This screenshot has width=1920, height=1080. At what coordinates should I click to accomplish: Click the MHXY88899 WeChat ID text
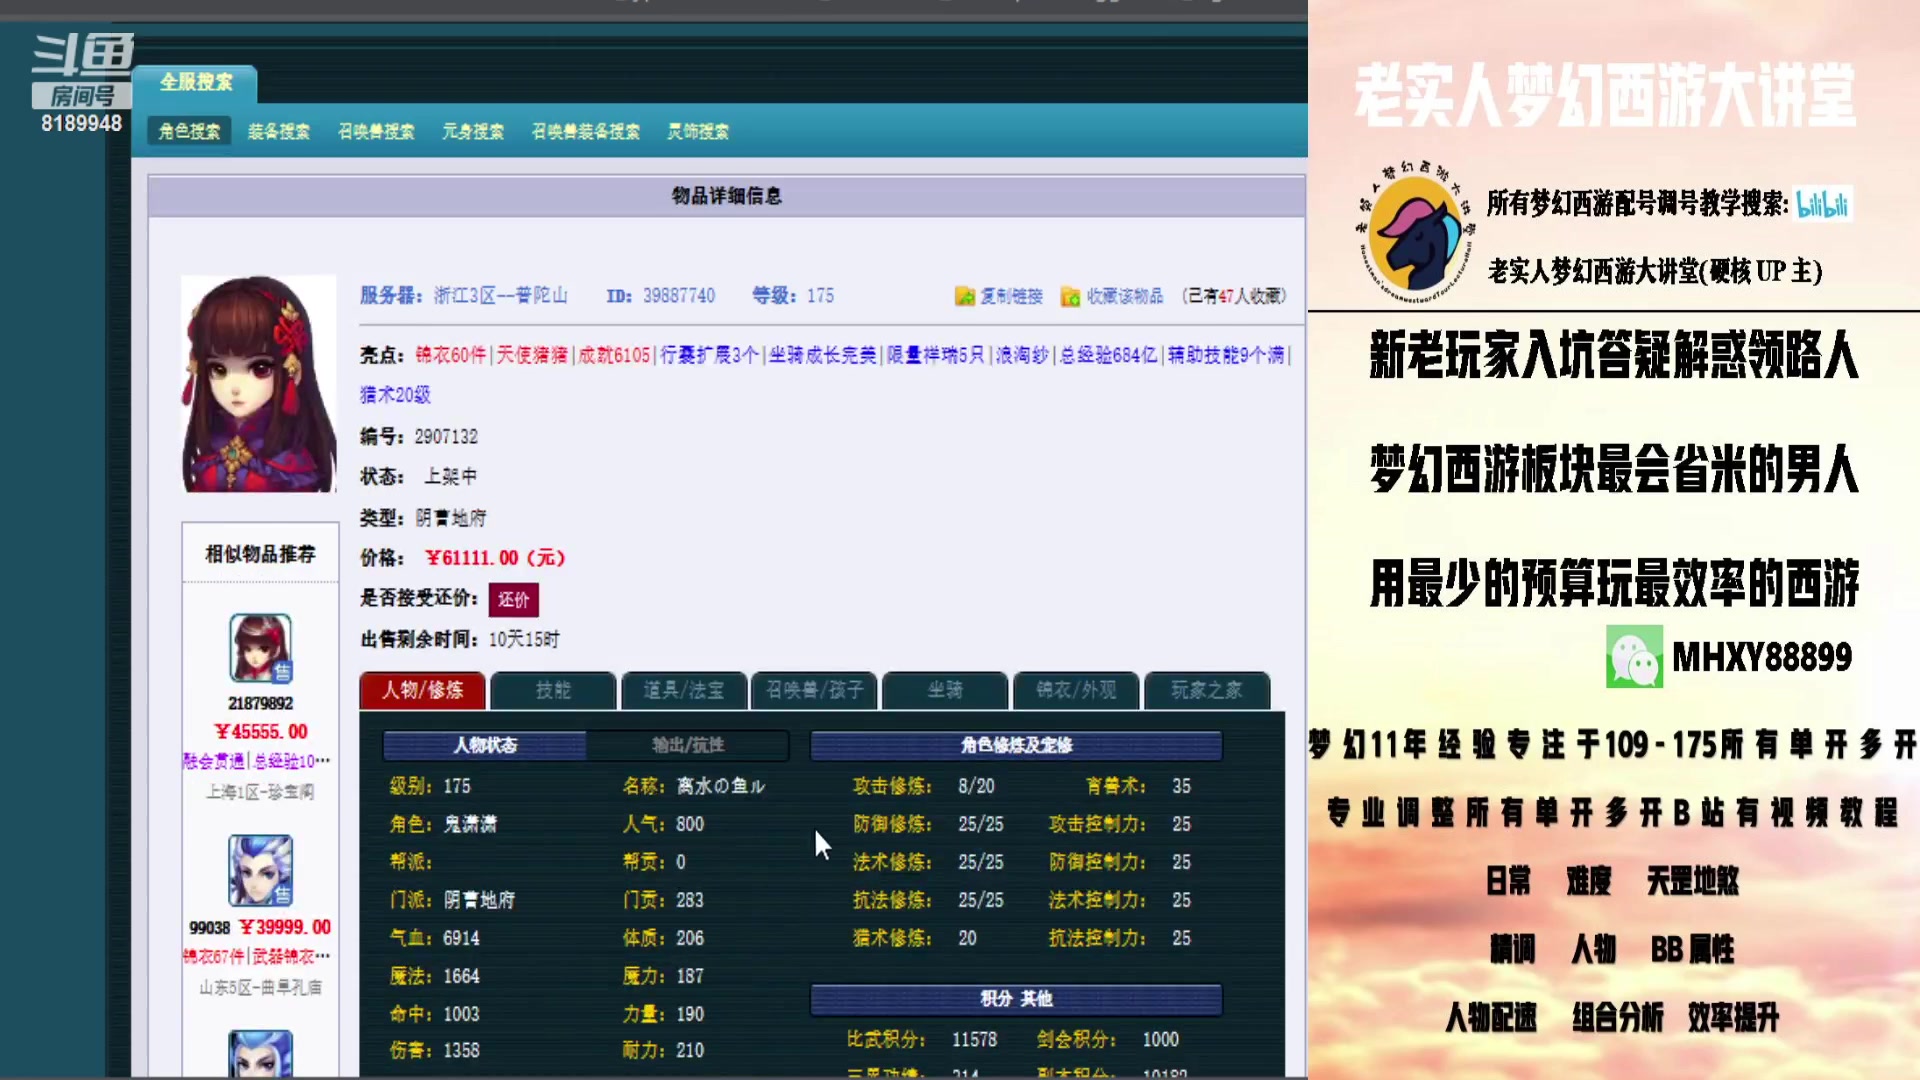[x=1762, y=658]
